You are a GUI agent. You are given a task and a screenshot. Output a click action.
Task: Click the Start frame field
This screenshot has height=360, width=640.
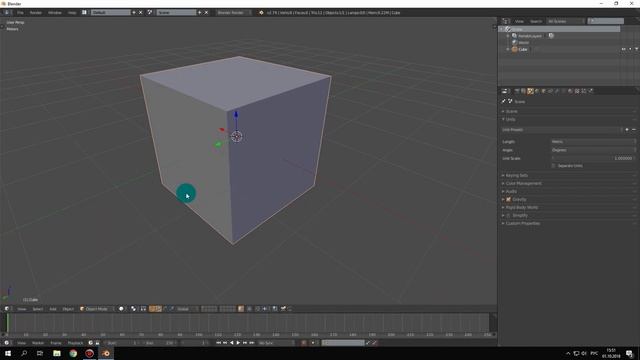(122, 343)
